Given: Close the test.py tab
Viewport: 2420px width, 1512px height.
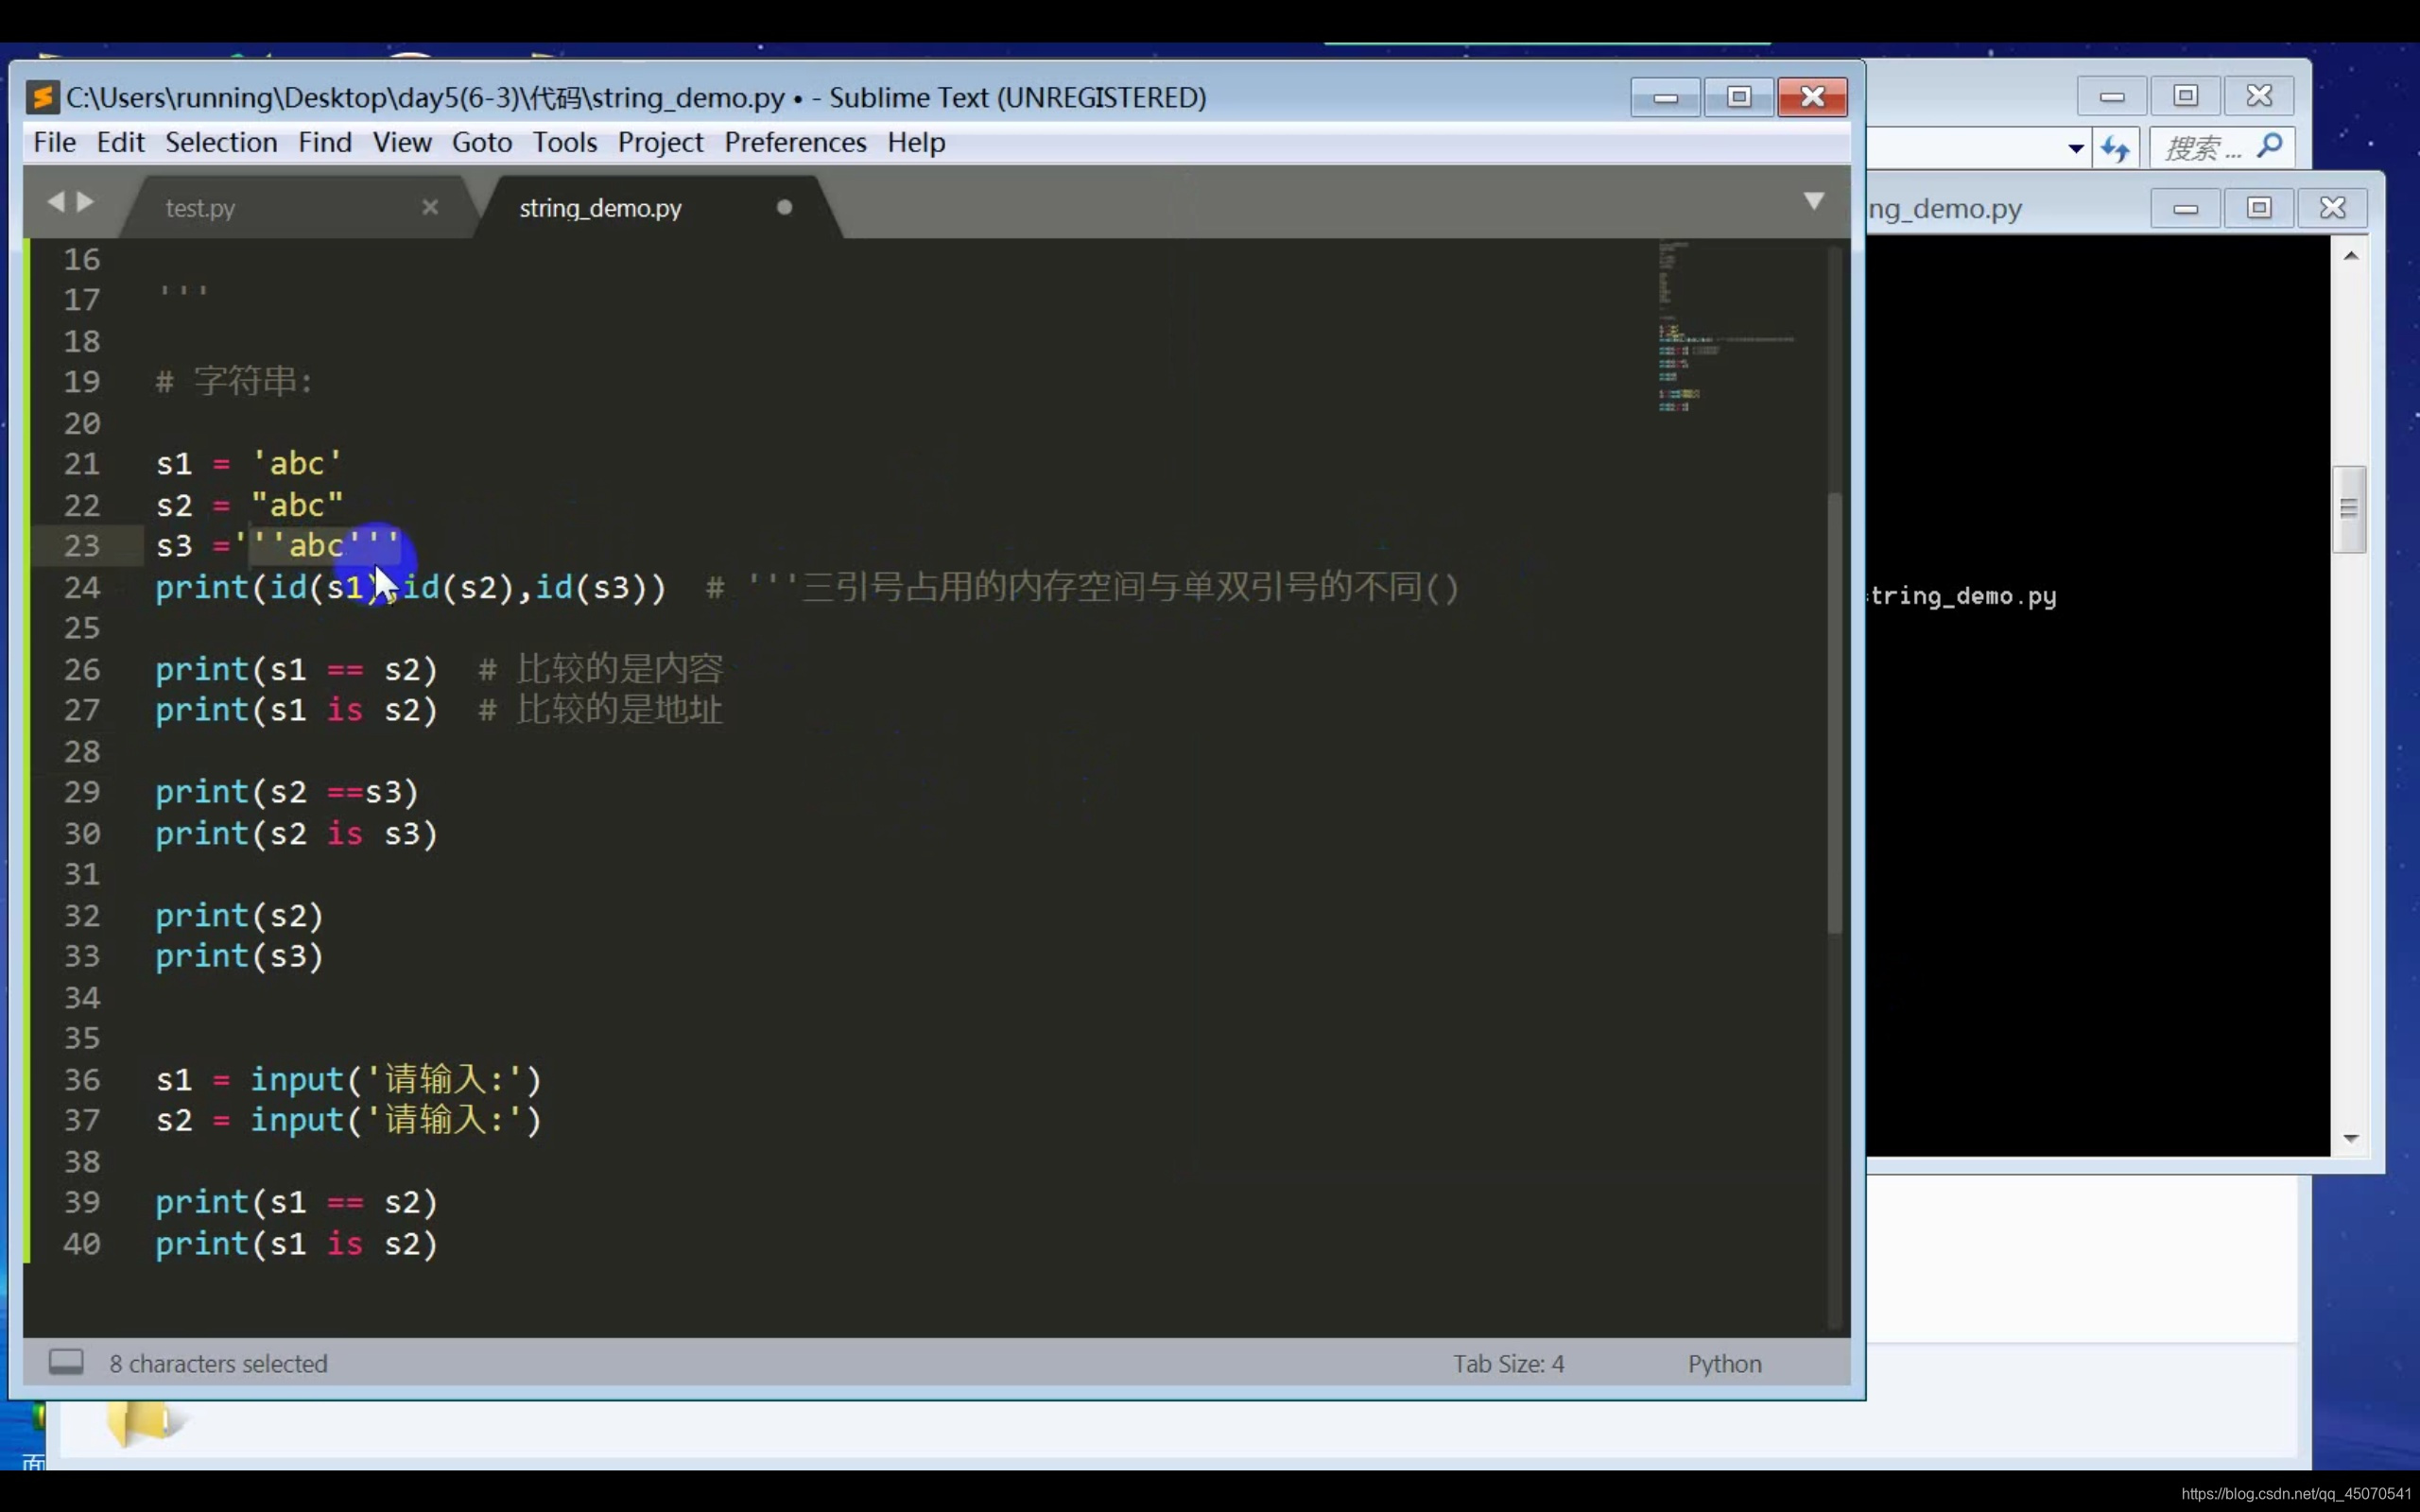Looking at the screenshot, I should pos(430,207).
